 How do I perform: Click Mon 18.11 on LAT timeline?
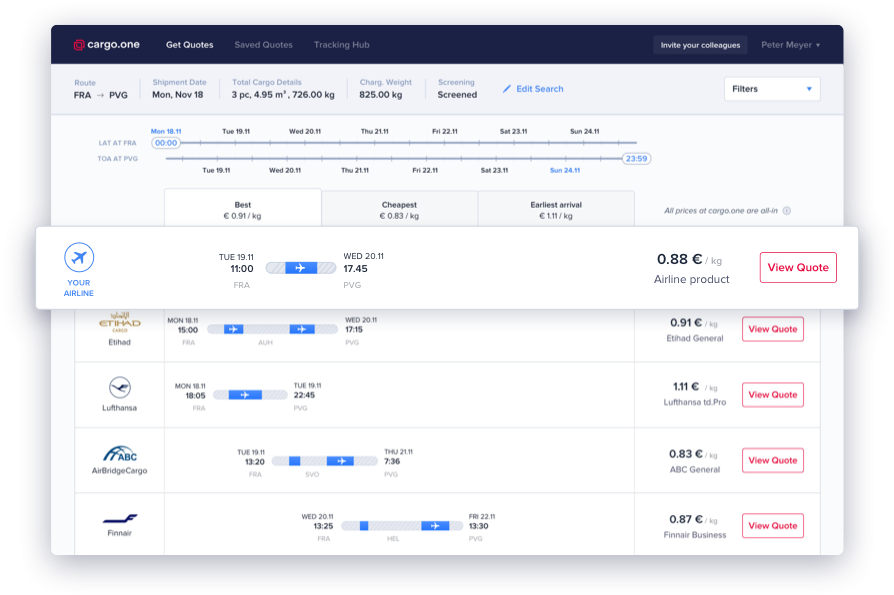point(166,131)
